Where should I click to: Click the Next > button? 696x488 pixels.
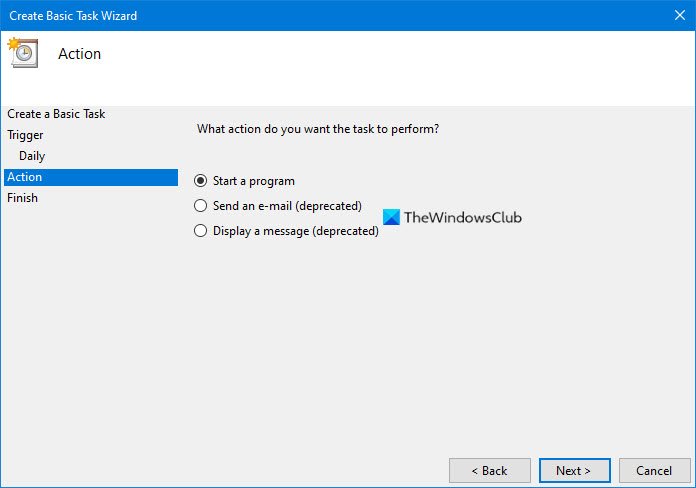click(x=574, y=470)
